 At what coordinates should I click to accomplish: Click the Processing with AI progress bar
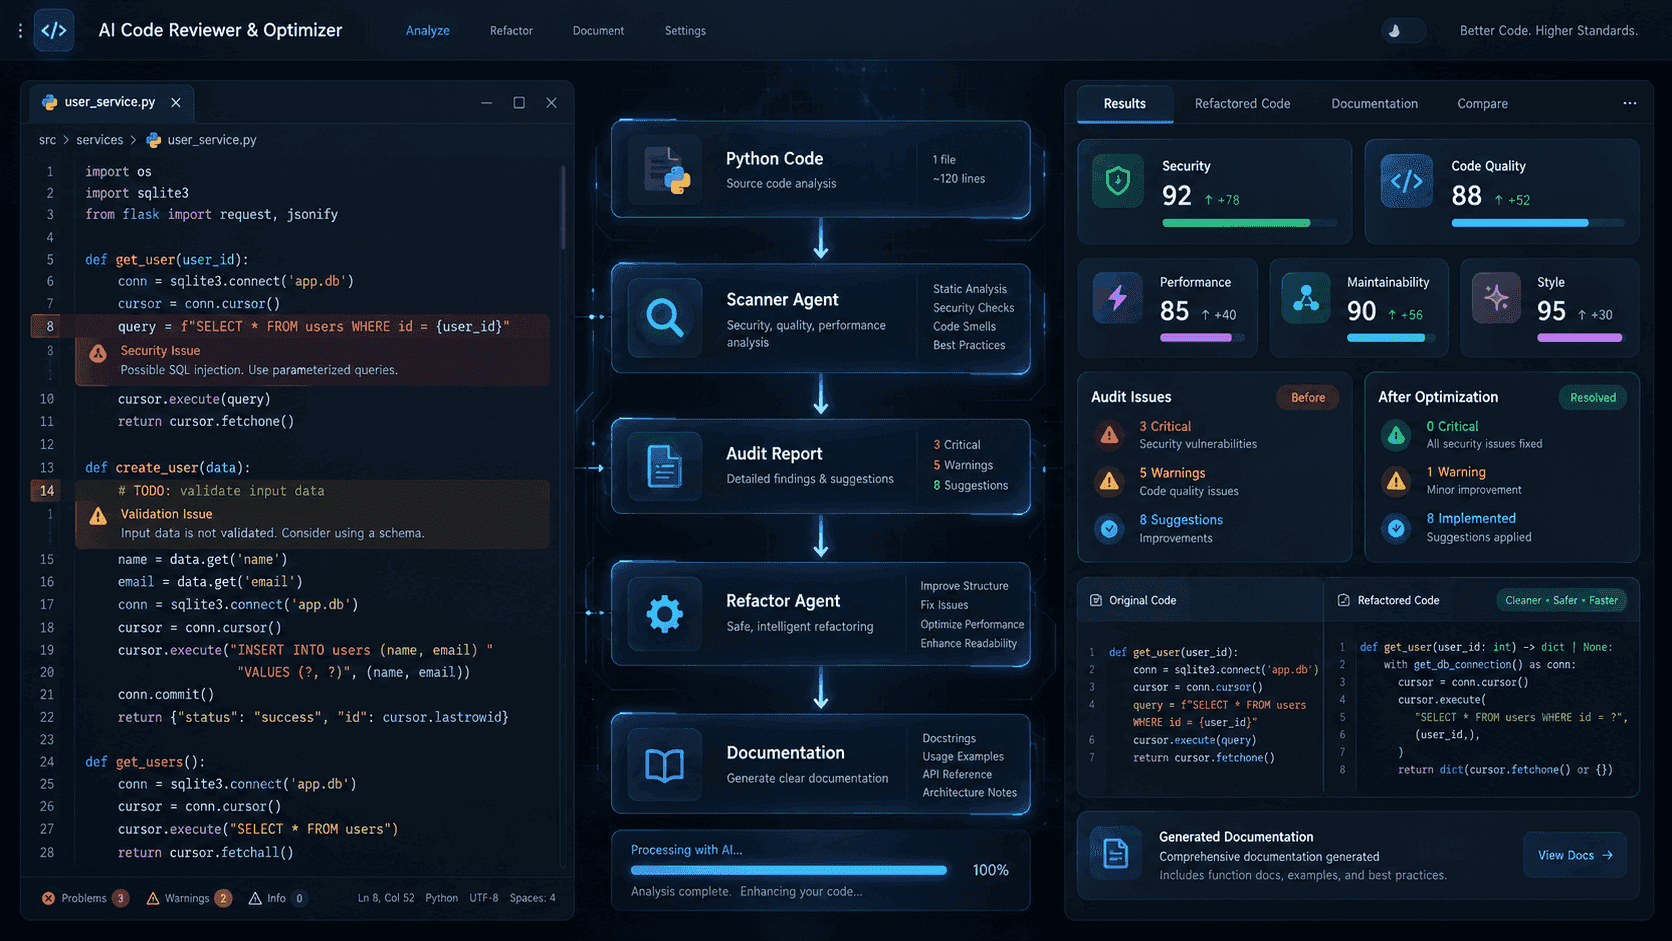click(789, 870)
